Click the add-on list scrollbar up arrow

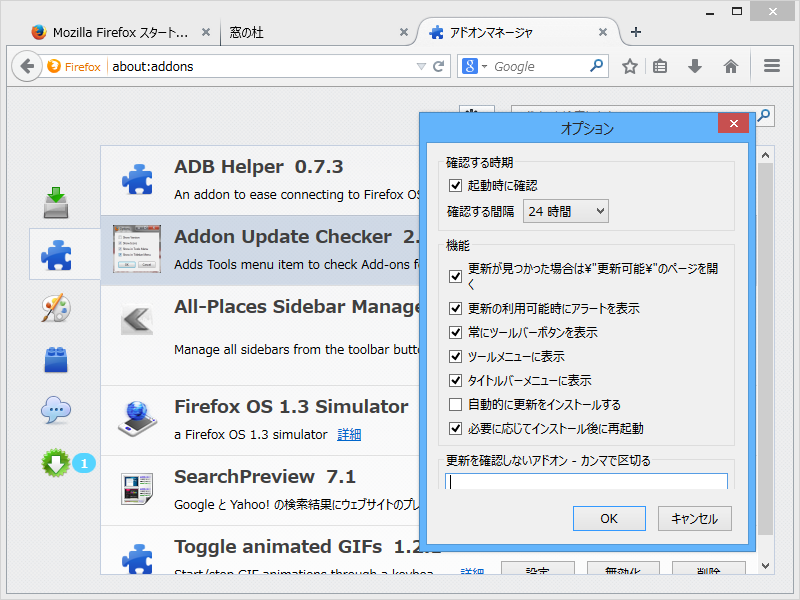(x=765, y=155)
